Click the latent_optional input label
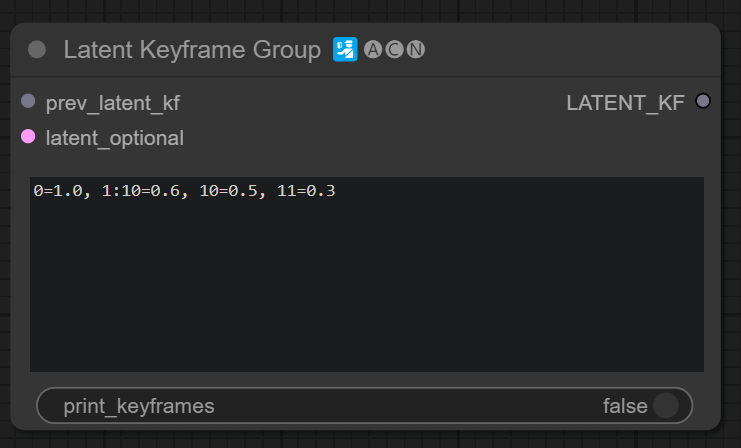Image resolution: width=741 pixels, height=448 pixels. [115, 138]
